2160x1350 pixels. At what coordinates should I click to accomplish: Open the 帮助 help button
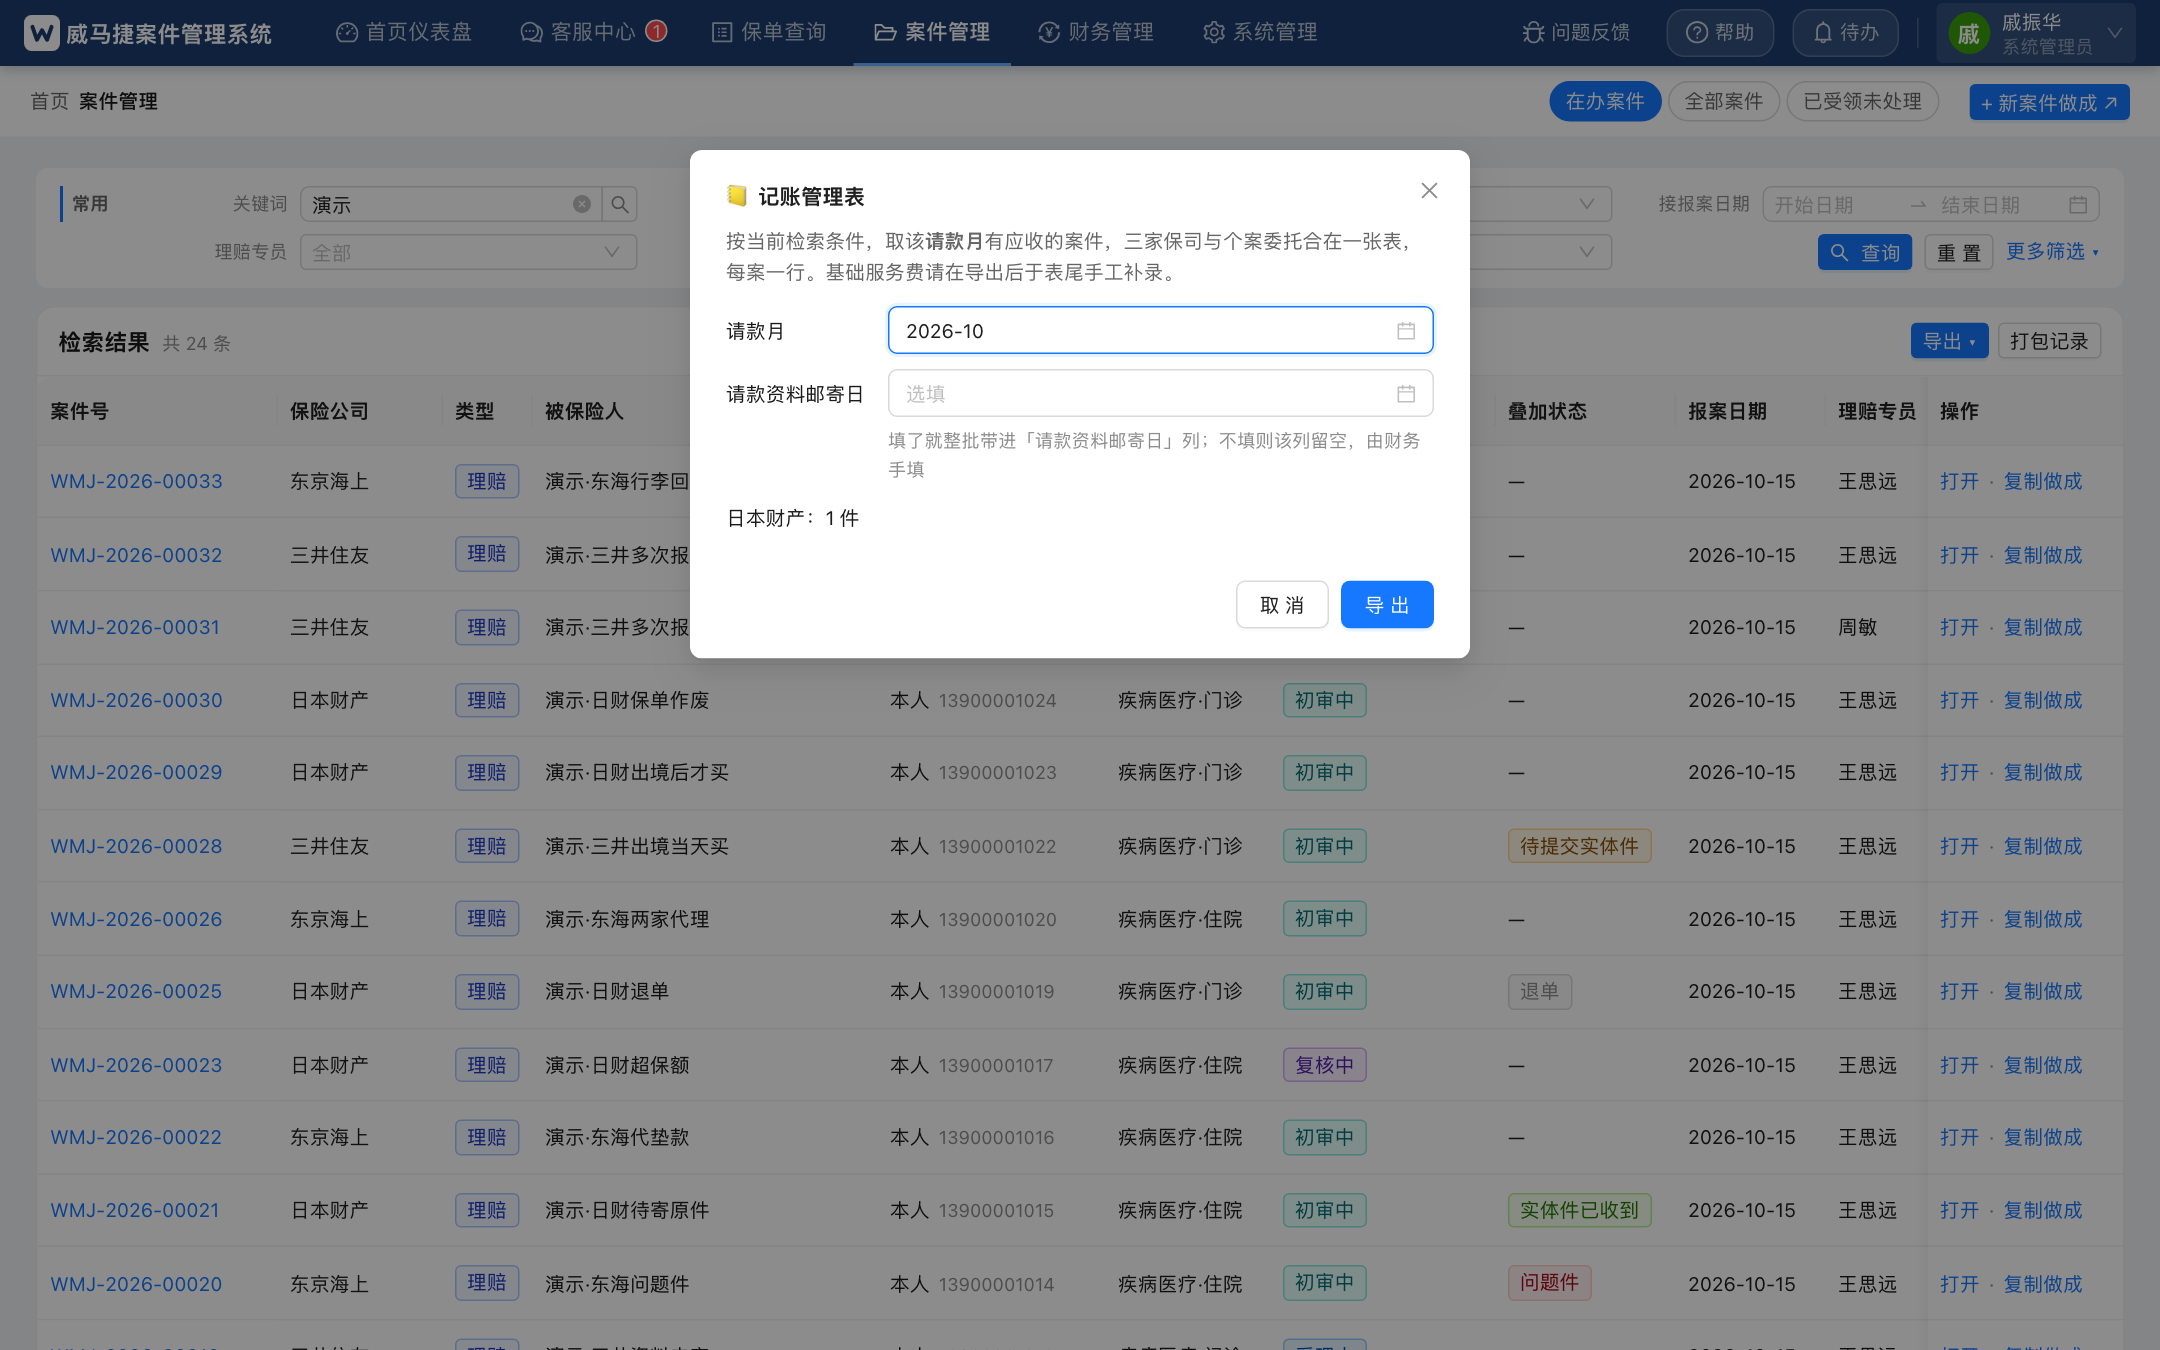(x=1720, y=33)
